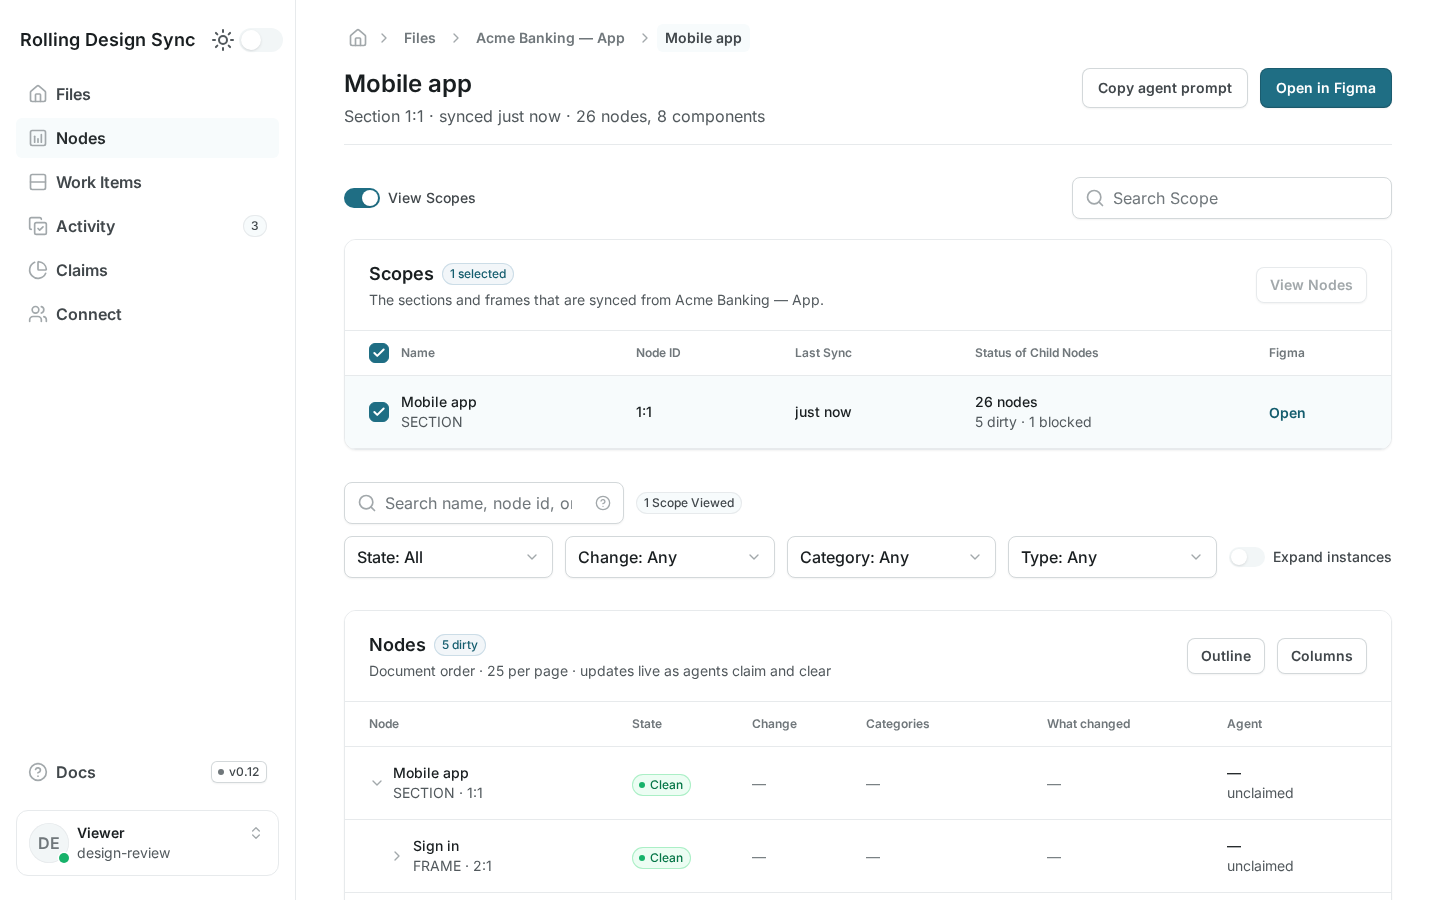Image resolution: width=1440 pixels, height=900 pixels.
Task: Click Copy agent prompt button
Action: click(x=1165, y=88)
